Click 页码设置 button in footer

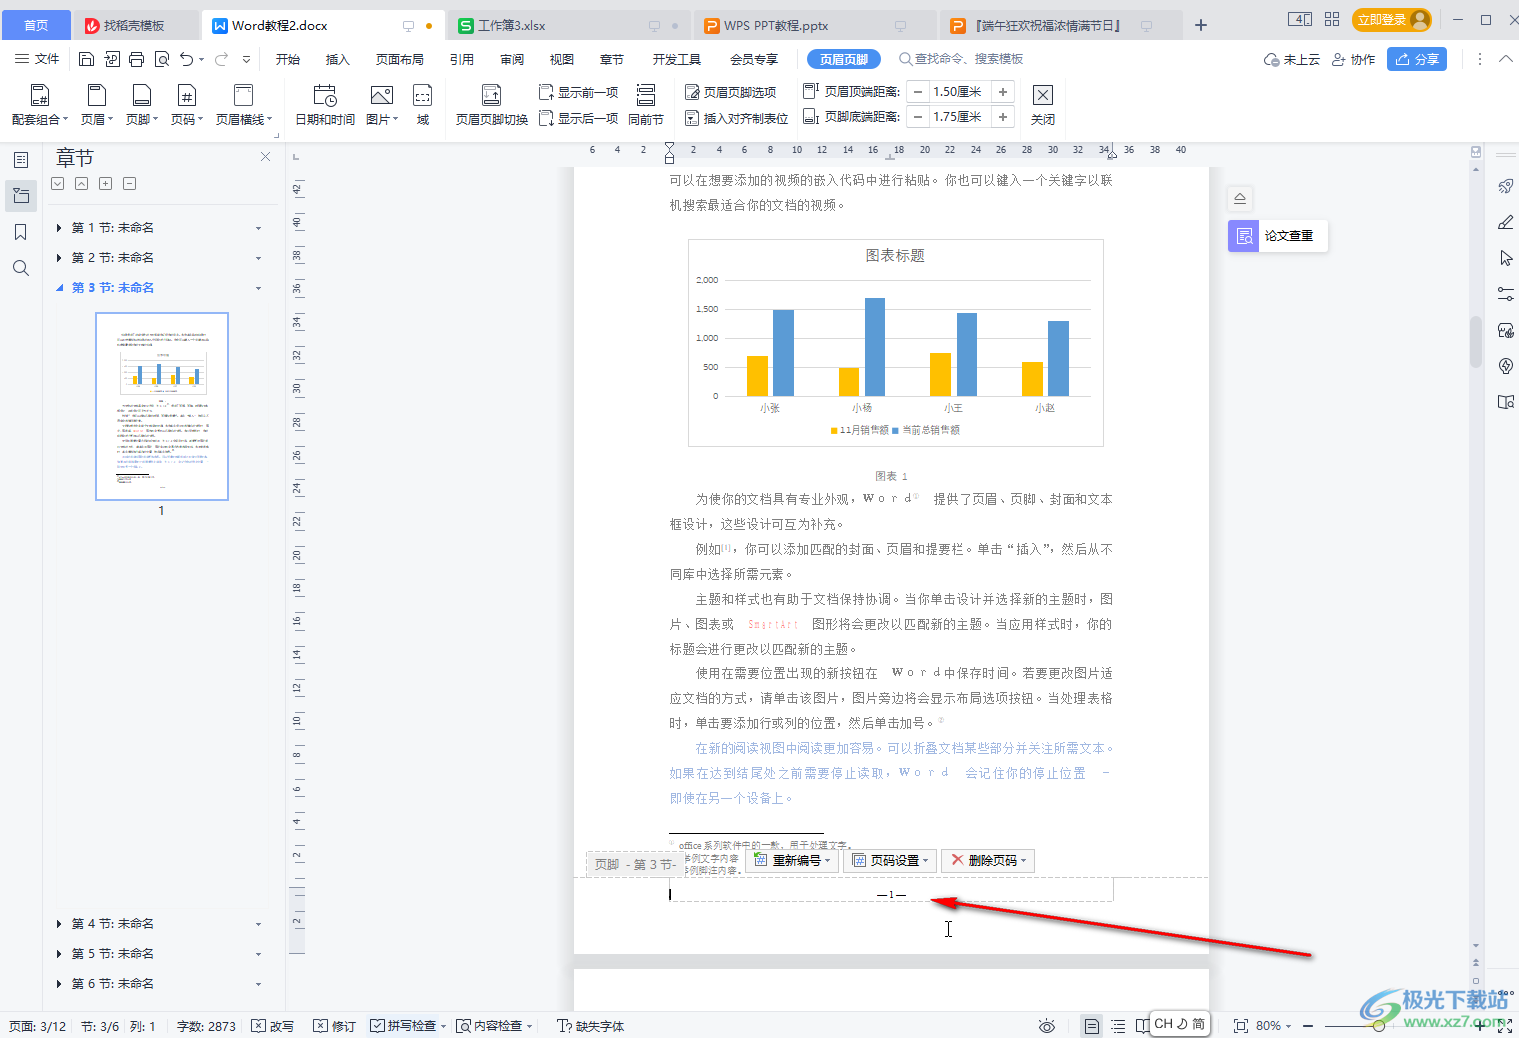click(889, 860)
